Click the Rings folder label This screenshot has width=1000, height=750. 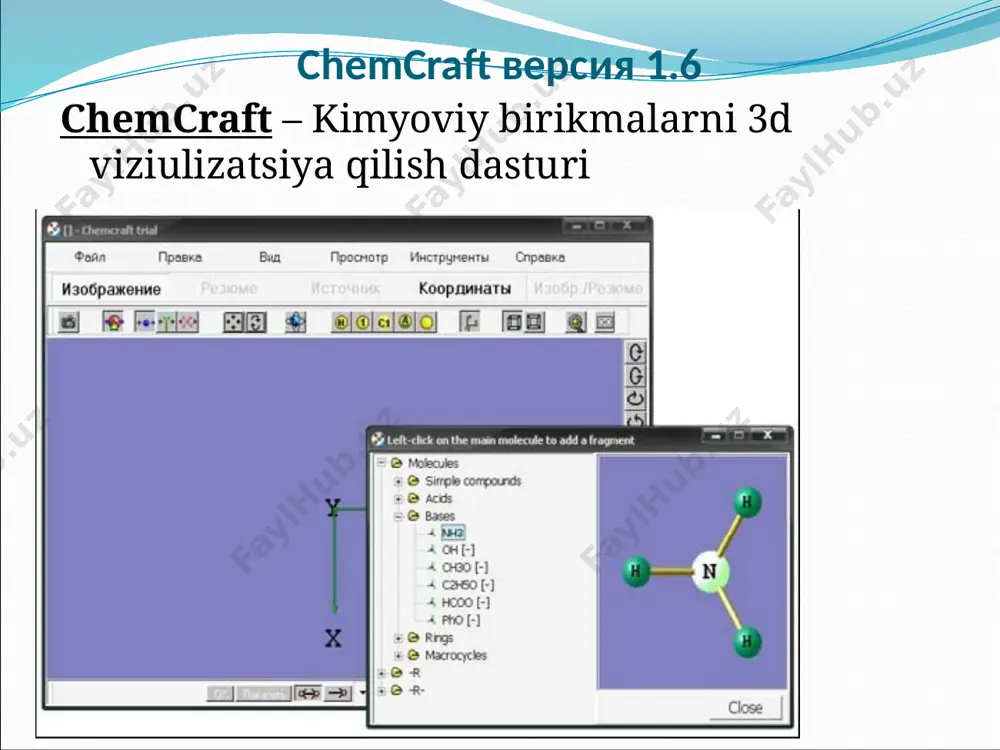[439, 638]
